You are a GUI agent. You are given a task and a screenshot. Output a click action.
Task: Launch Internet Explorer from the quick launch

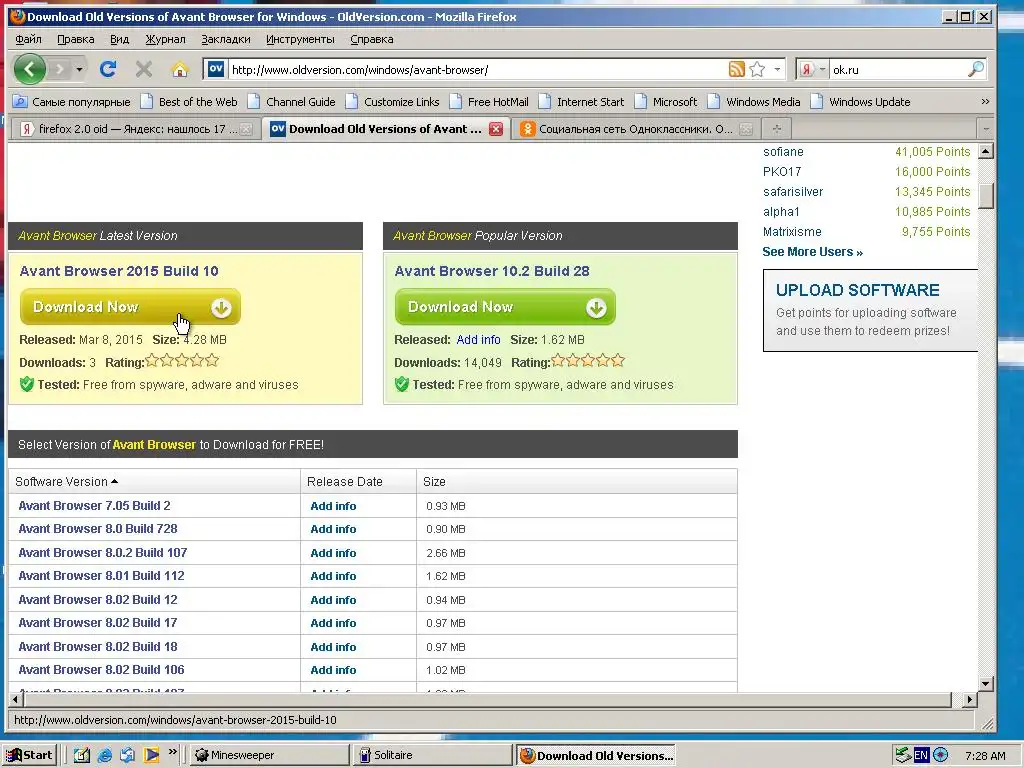point(104,756)
